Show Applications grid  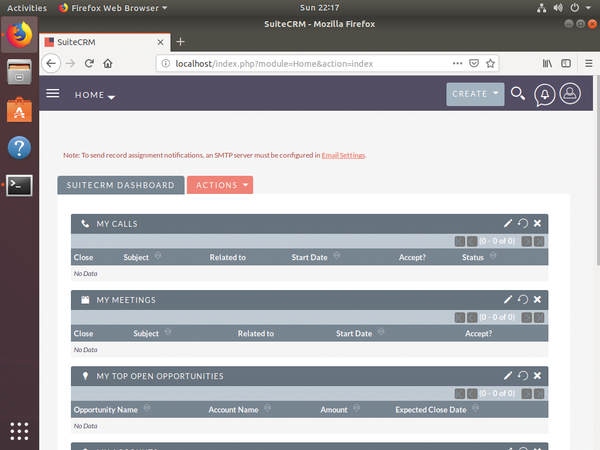point(19,431)
